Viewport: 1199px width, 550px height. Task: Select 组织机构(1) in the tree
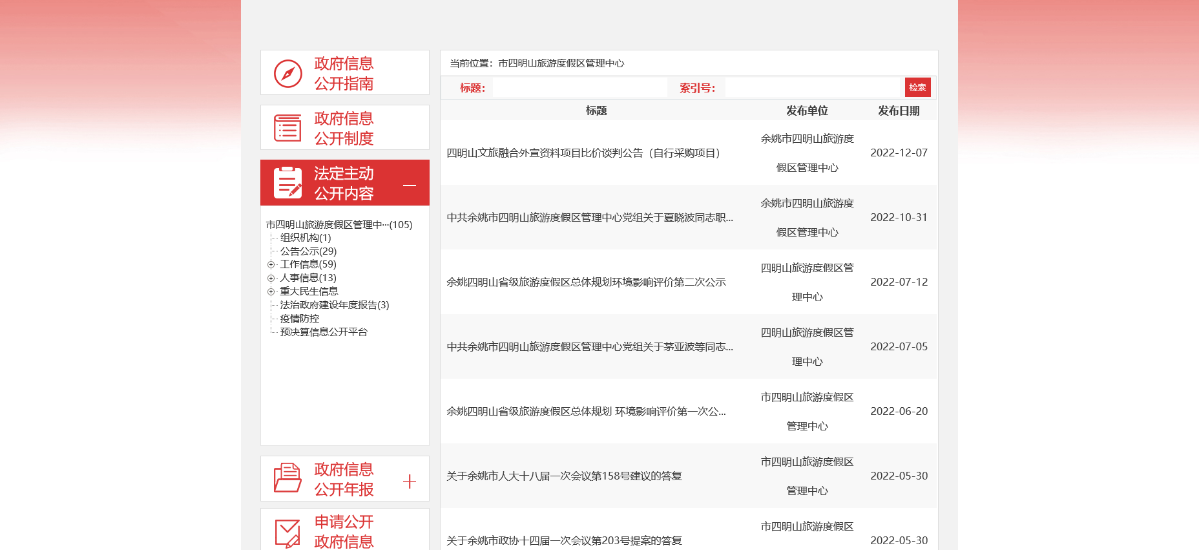pyautogui.click(x=306, y=238)
